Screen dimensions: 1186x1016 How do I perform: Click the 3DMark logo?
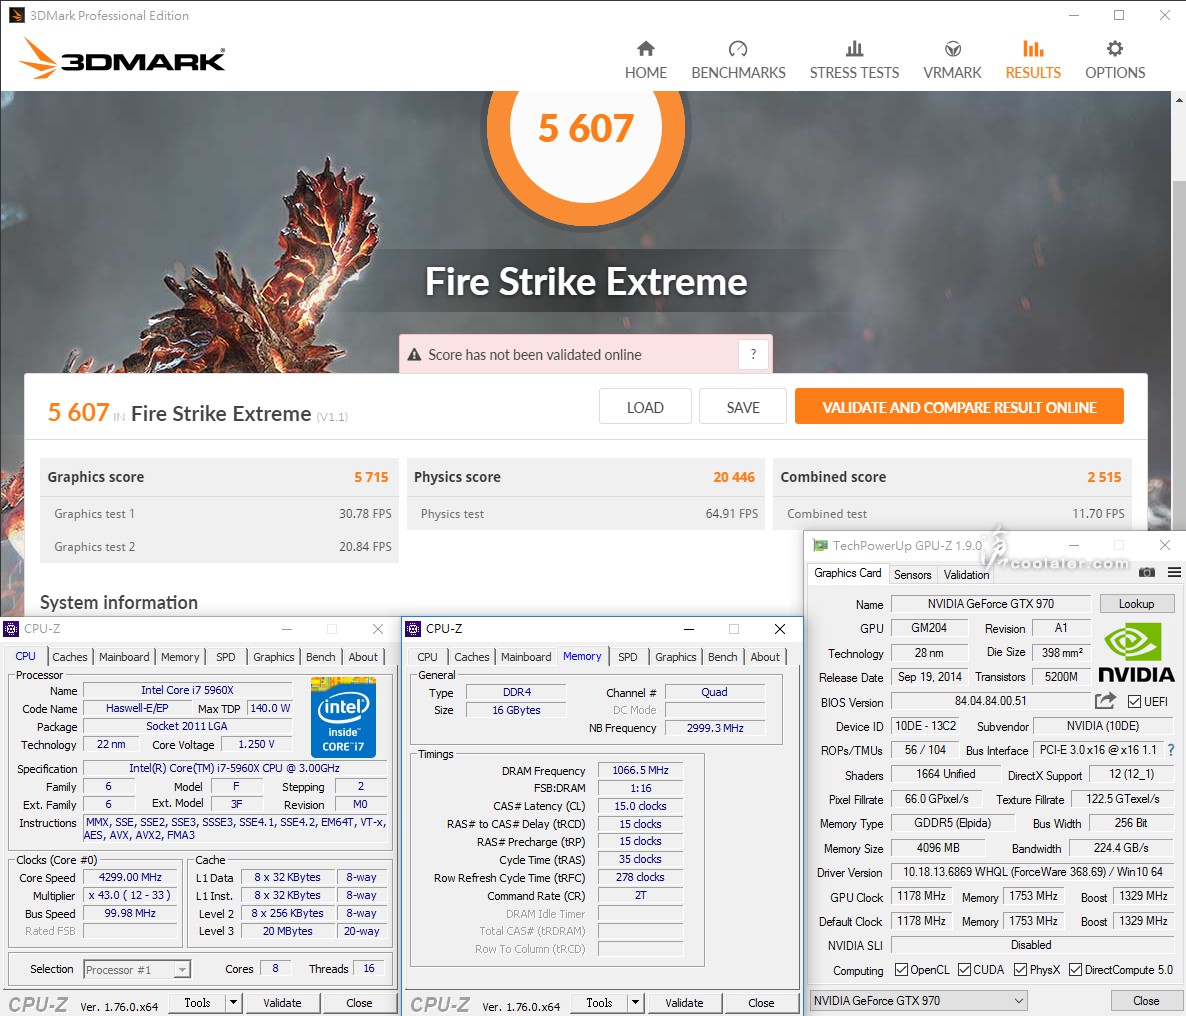pos(122,58)
